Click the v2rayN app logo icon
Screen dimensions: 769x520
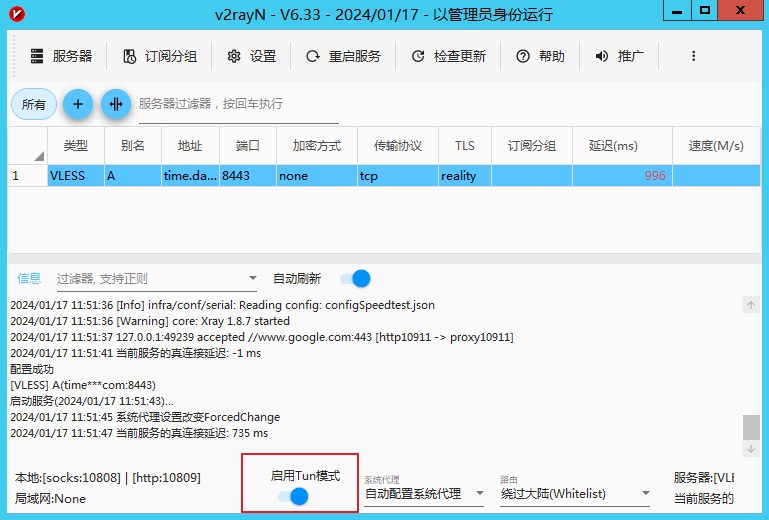point(17,14)
